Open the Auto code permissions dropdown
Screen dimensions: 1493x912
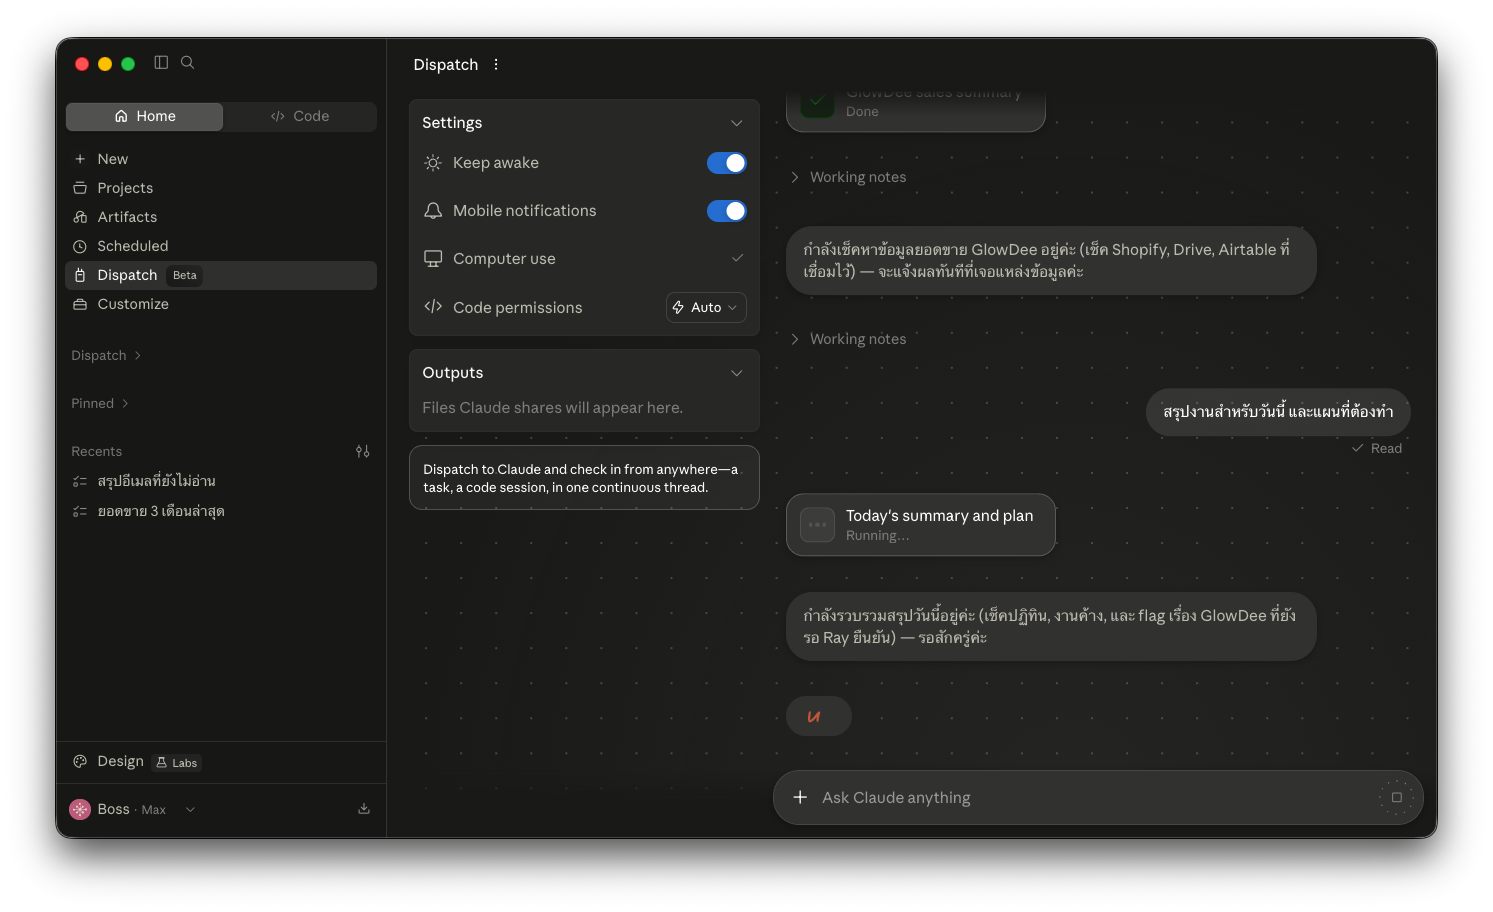click(x=706, y=308)
